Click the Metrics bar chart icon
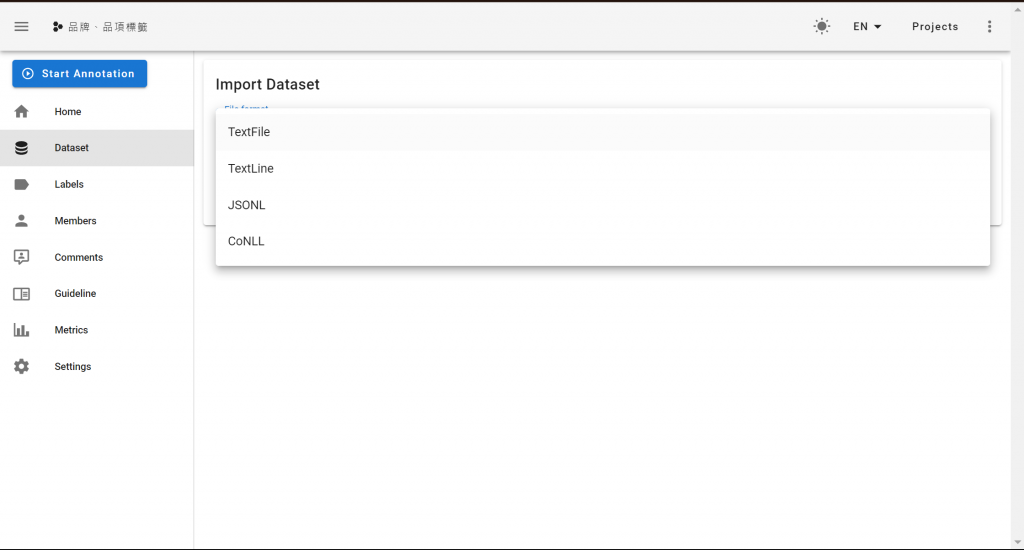 22,330
